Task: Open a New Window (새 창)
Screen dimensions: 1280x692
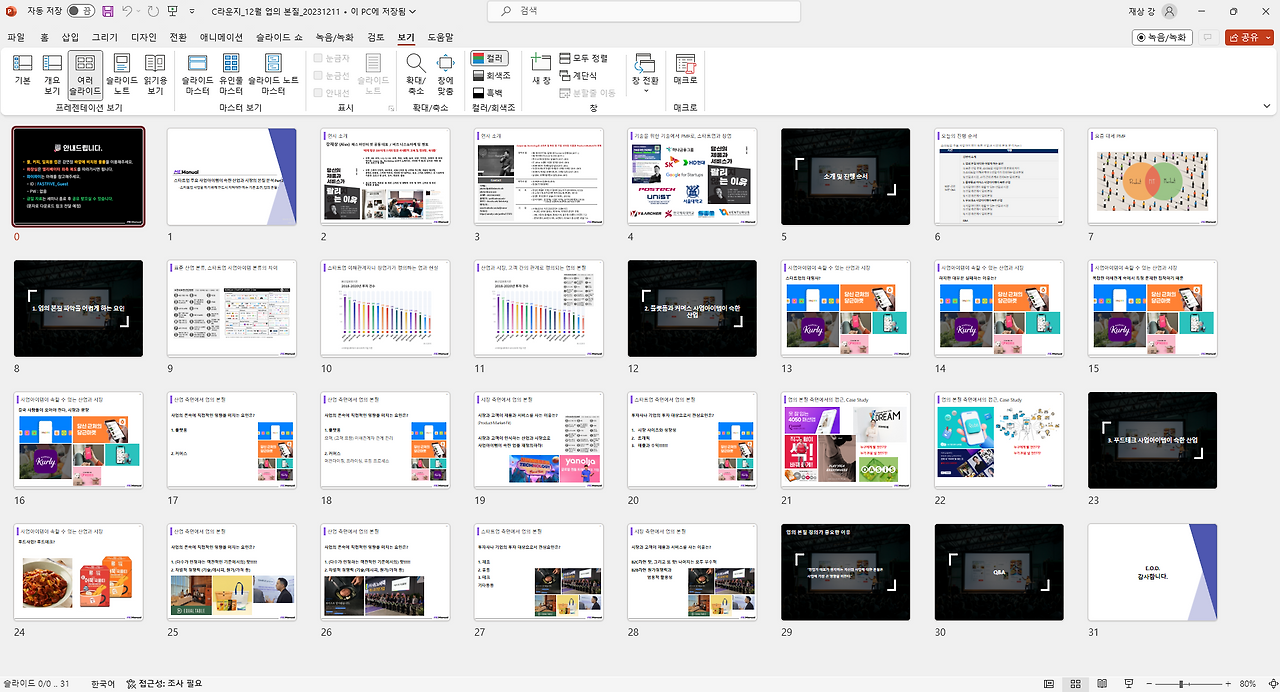Action: click(541, 70)
